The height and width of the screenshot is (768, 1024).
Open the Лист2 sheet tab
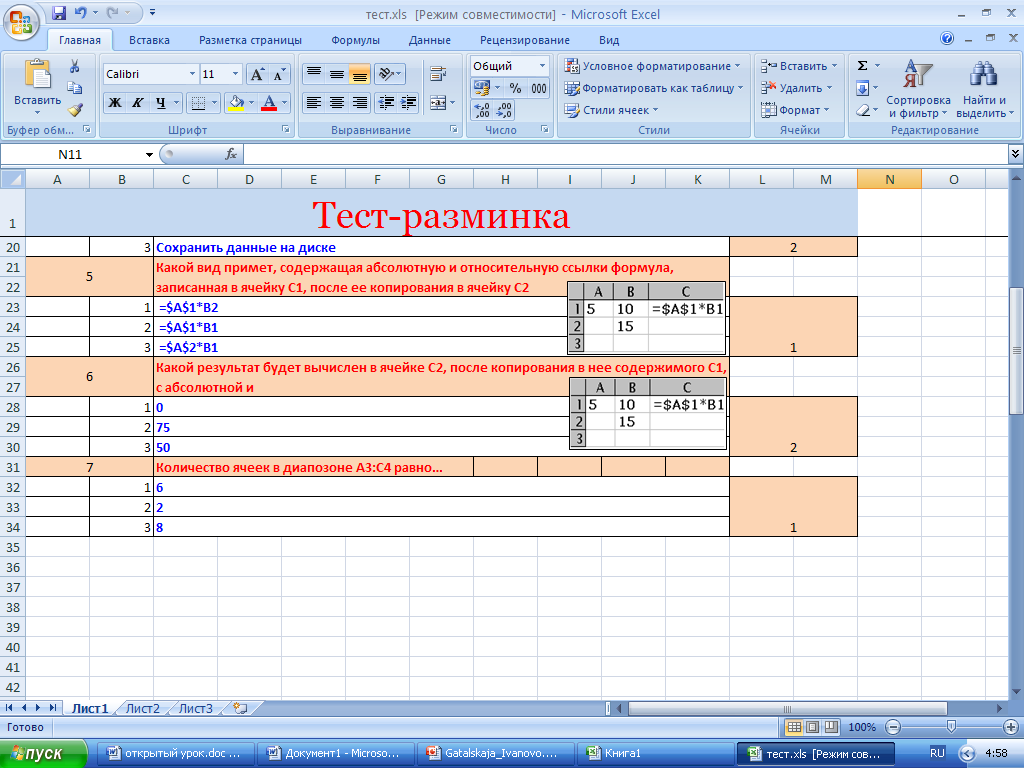pos(142,708)
